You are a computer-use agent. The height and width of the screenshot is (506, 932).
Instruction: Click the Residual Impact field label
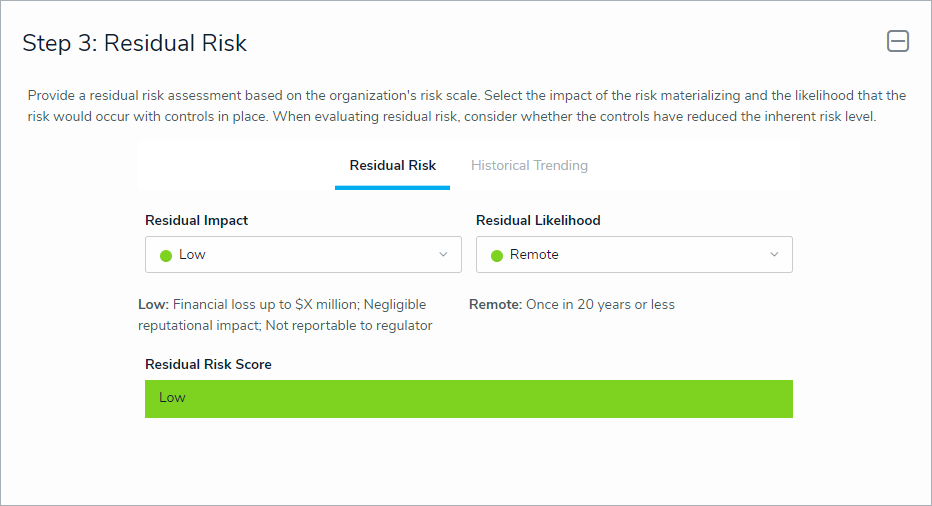(x=196, y=220)
